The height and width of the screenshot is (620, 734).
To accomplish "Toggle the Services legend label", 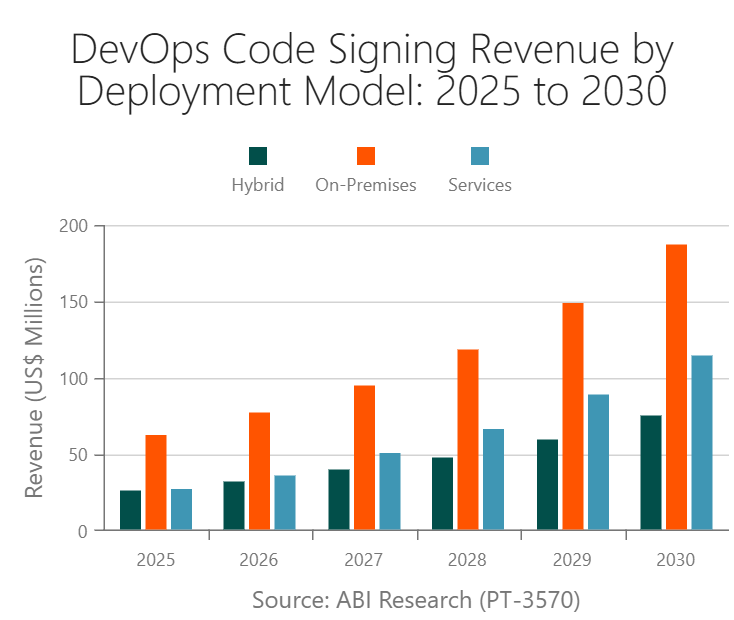I will tap(480, 185).
